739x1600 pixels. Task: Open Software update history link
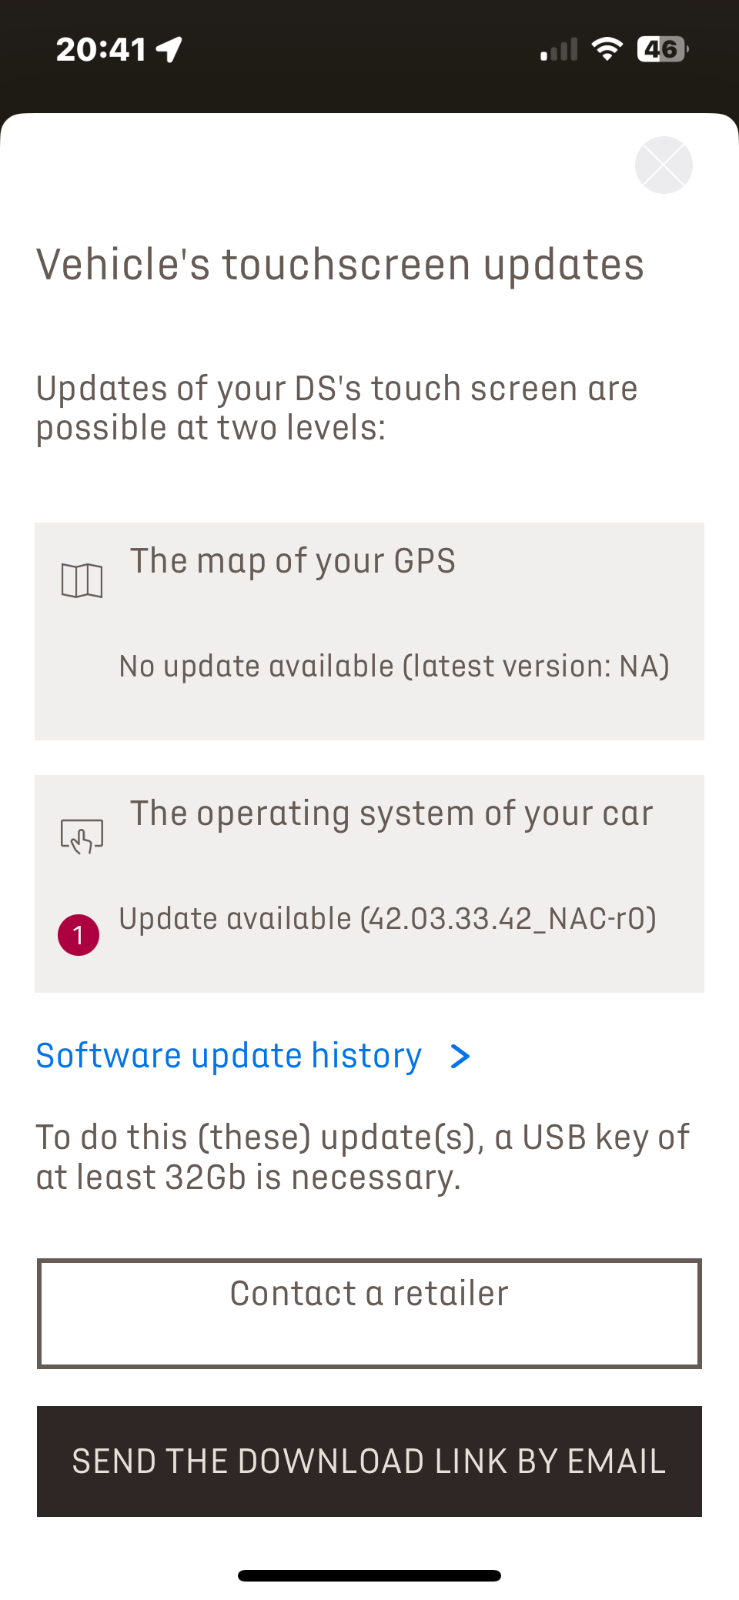229,1056
